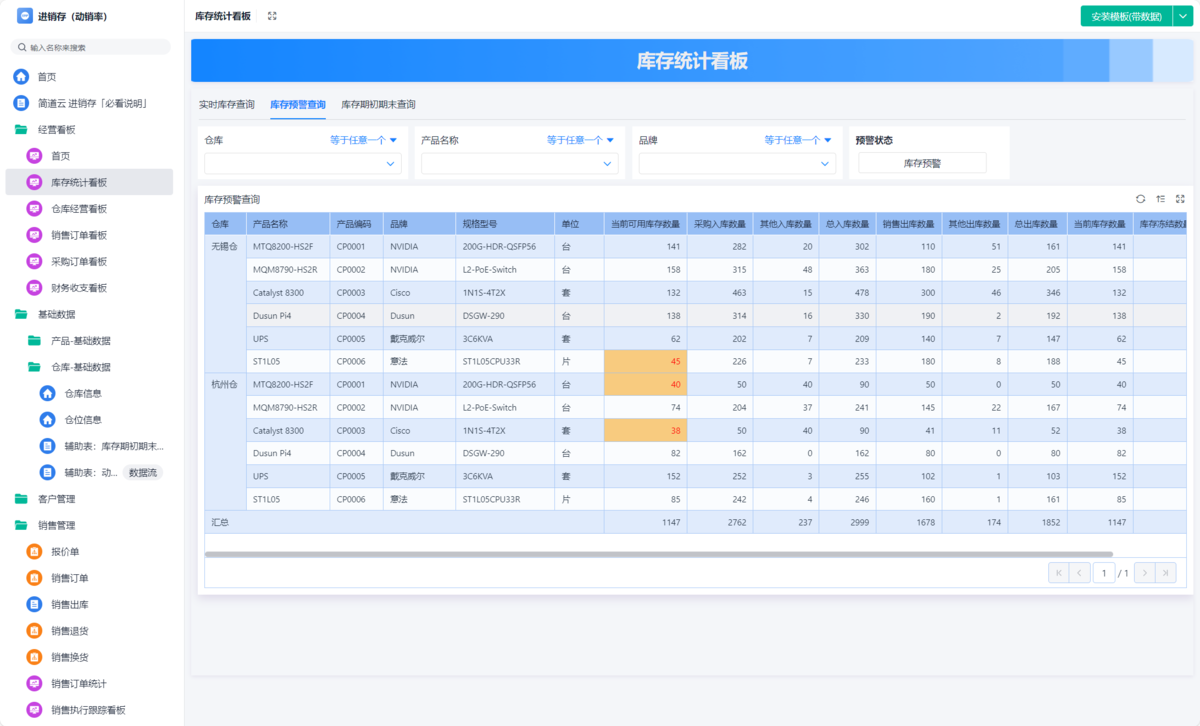Image resolution: width=1200 pixels, height=726 pixels.
Task: Open the 产品名称 filter dropdown box
Action: [x=520, y=164]
